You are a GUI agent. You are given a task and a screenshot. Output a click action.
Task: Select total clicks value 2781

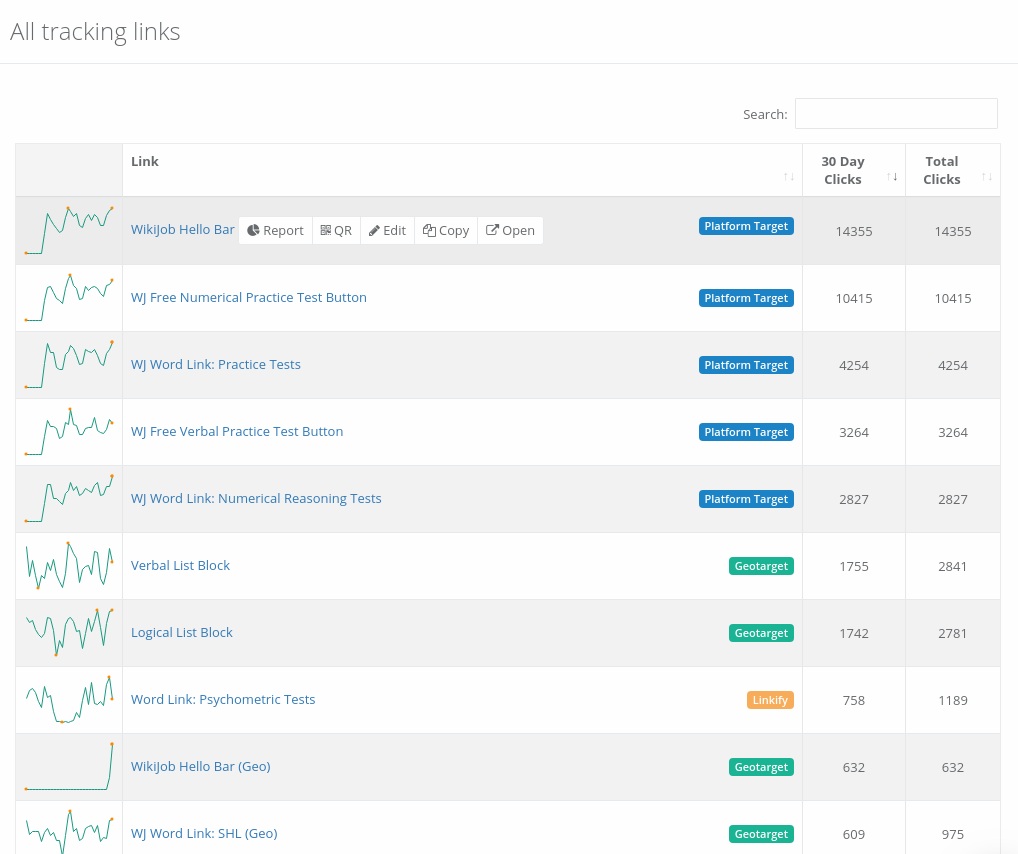tap(952, 633)
